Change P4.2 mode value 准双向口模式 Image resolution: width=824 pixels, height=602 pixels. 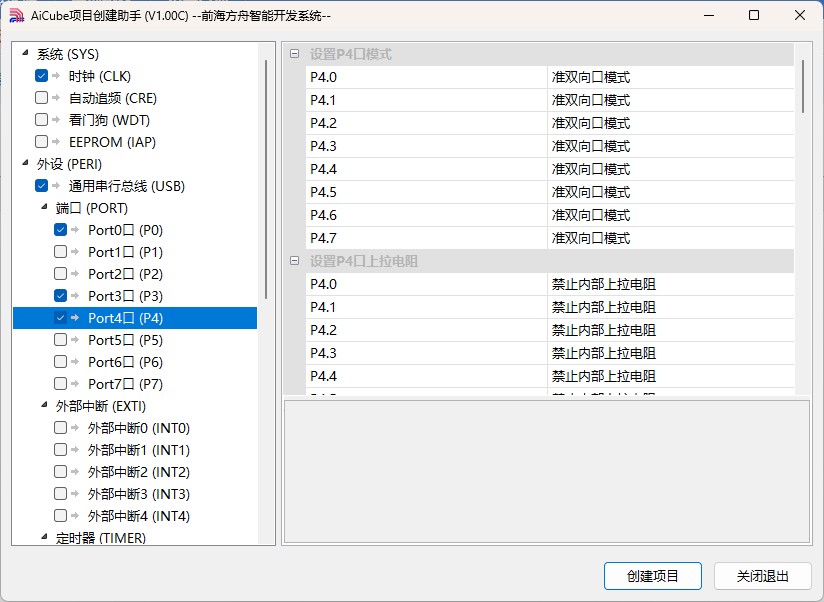pos(670,123)
